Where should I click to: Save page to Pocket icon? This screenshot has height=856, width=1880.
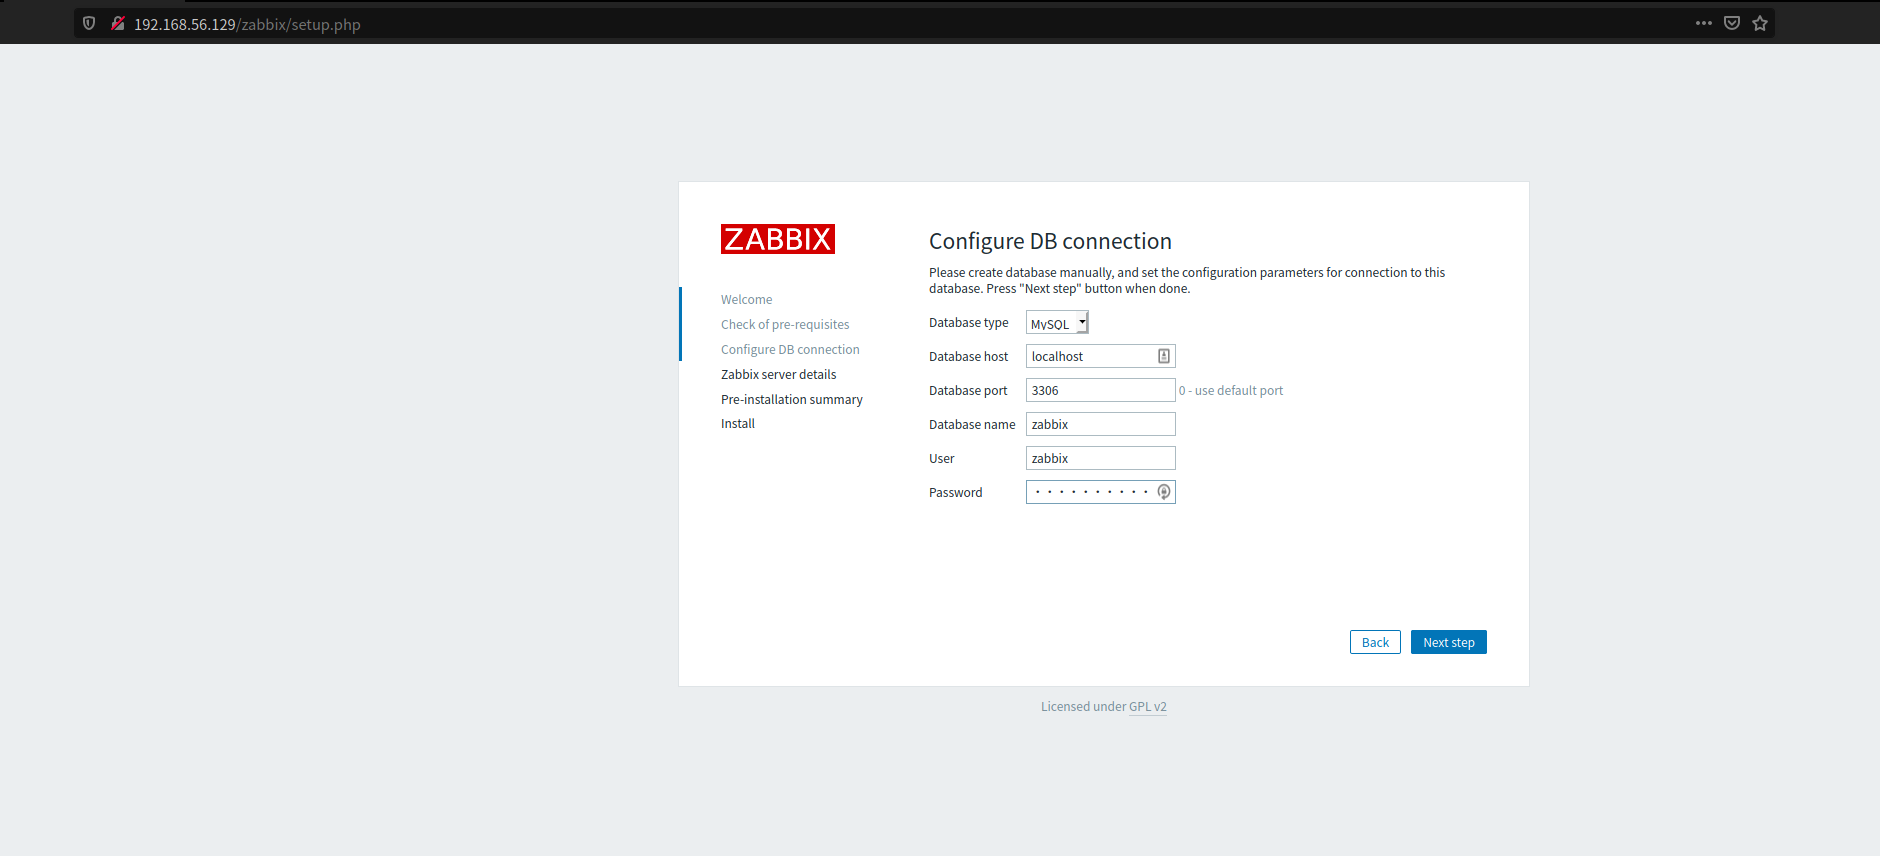pyautogui.click(x=1732, y=23)
